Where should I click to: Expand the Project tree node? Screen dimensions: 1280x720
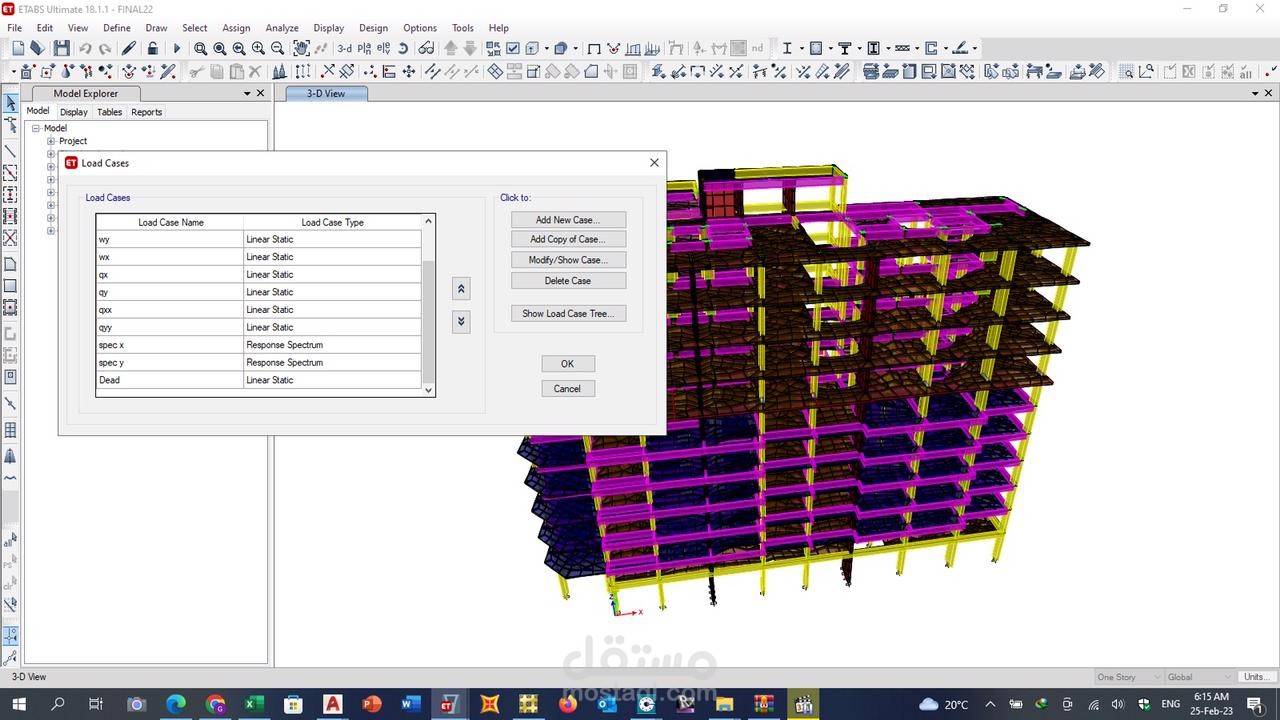(x=51, y=141)
